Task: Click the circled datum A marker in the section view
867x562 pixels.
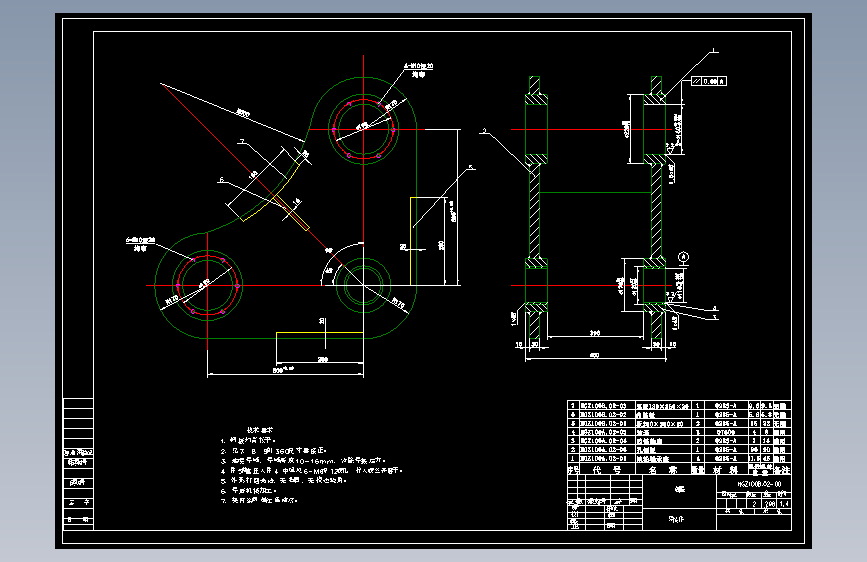Action: [x=683, y=257]
